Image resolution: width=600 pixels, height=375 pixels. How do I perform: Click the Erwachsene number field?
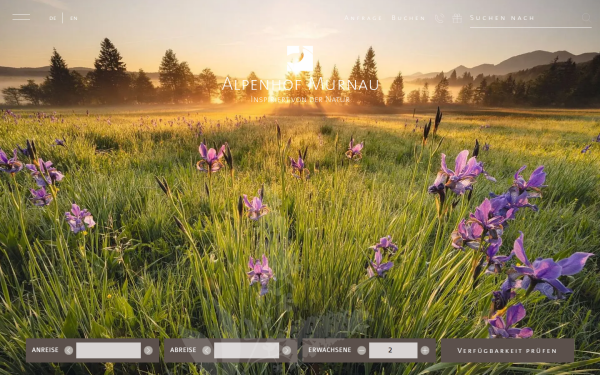pos(393,350)
